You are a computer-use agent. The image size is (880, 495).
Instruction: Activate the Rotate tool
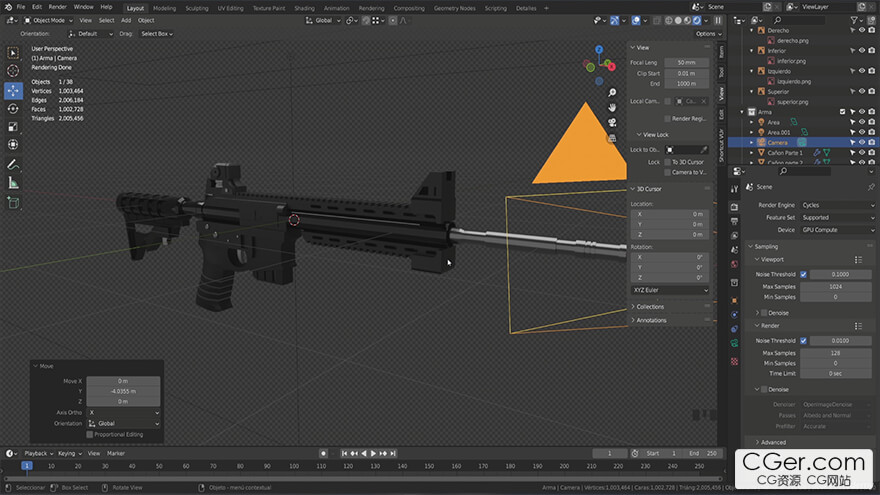pyautogui.click(x=13, y=108)
